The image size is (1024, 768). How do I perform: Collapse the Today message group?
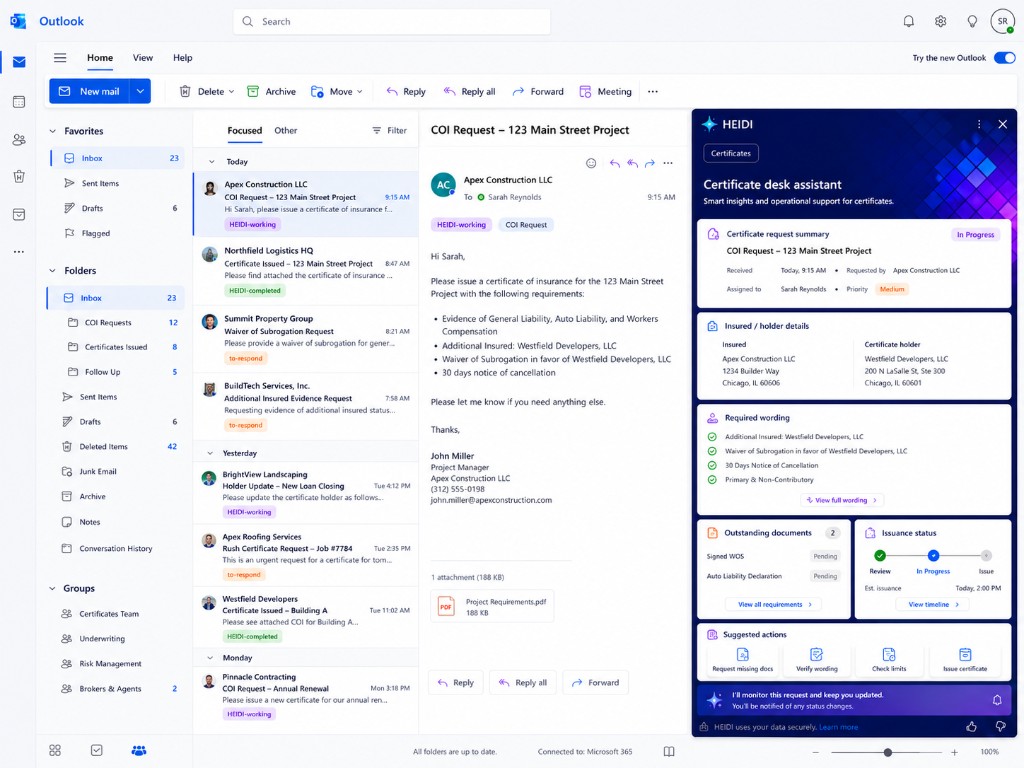(x=211, y=161)
